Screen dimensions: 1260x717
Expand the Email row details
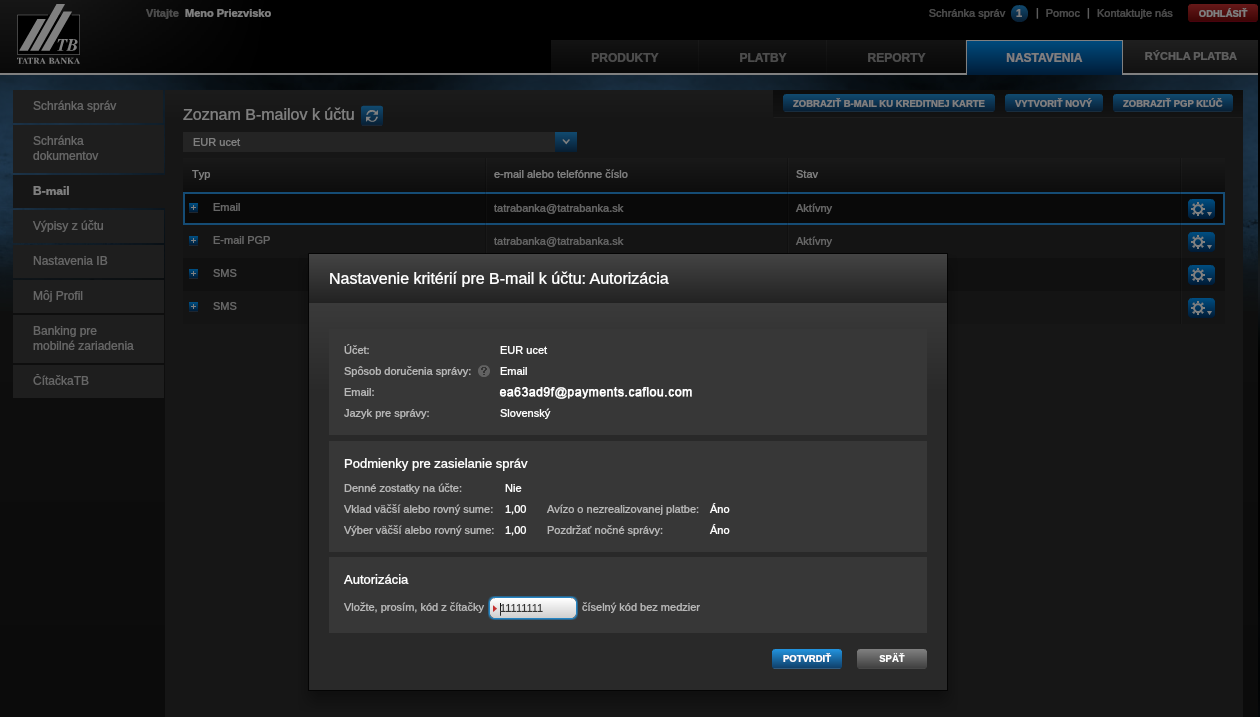194,208
